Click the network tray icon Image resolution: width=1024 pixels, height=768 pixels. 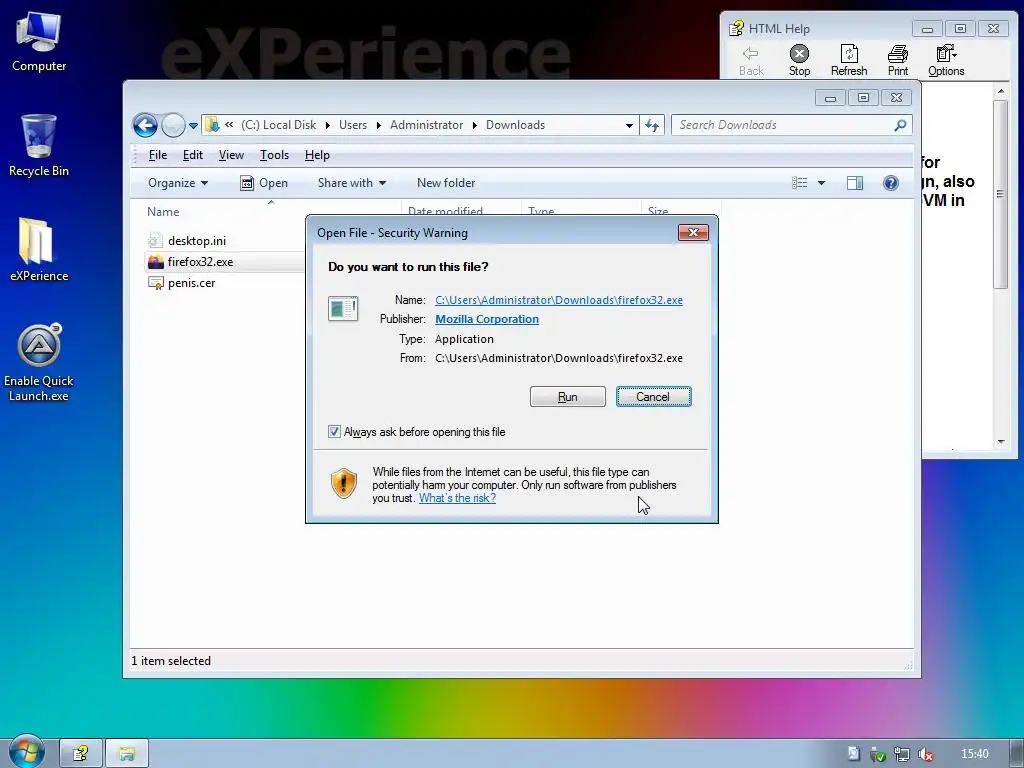[902, 754]
